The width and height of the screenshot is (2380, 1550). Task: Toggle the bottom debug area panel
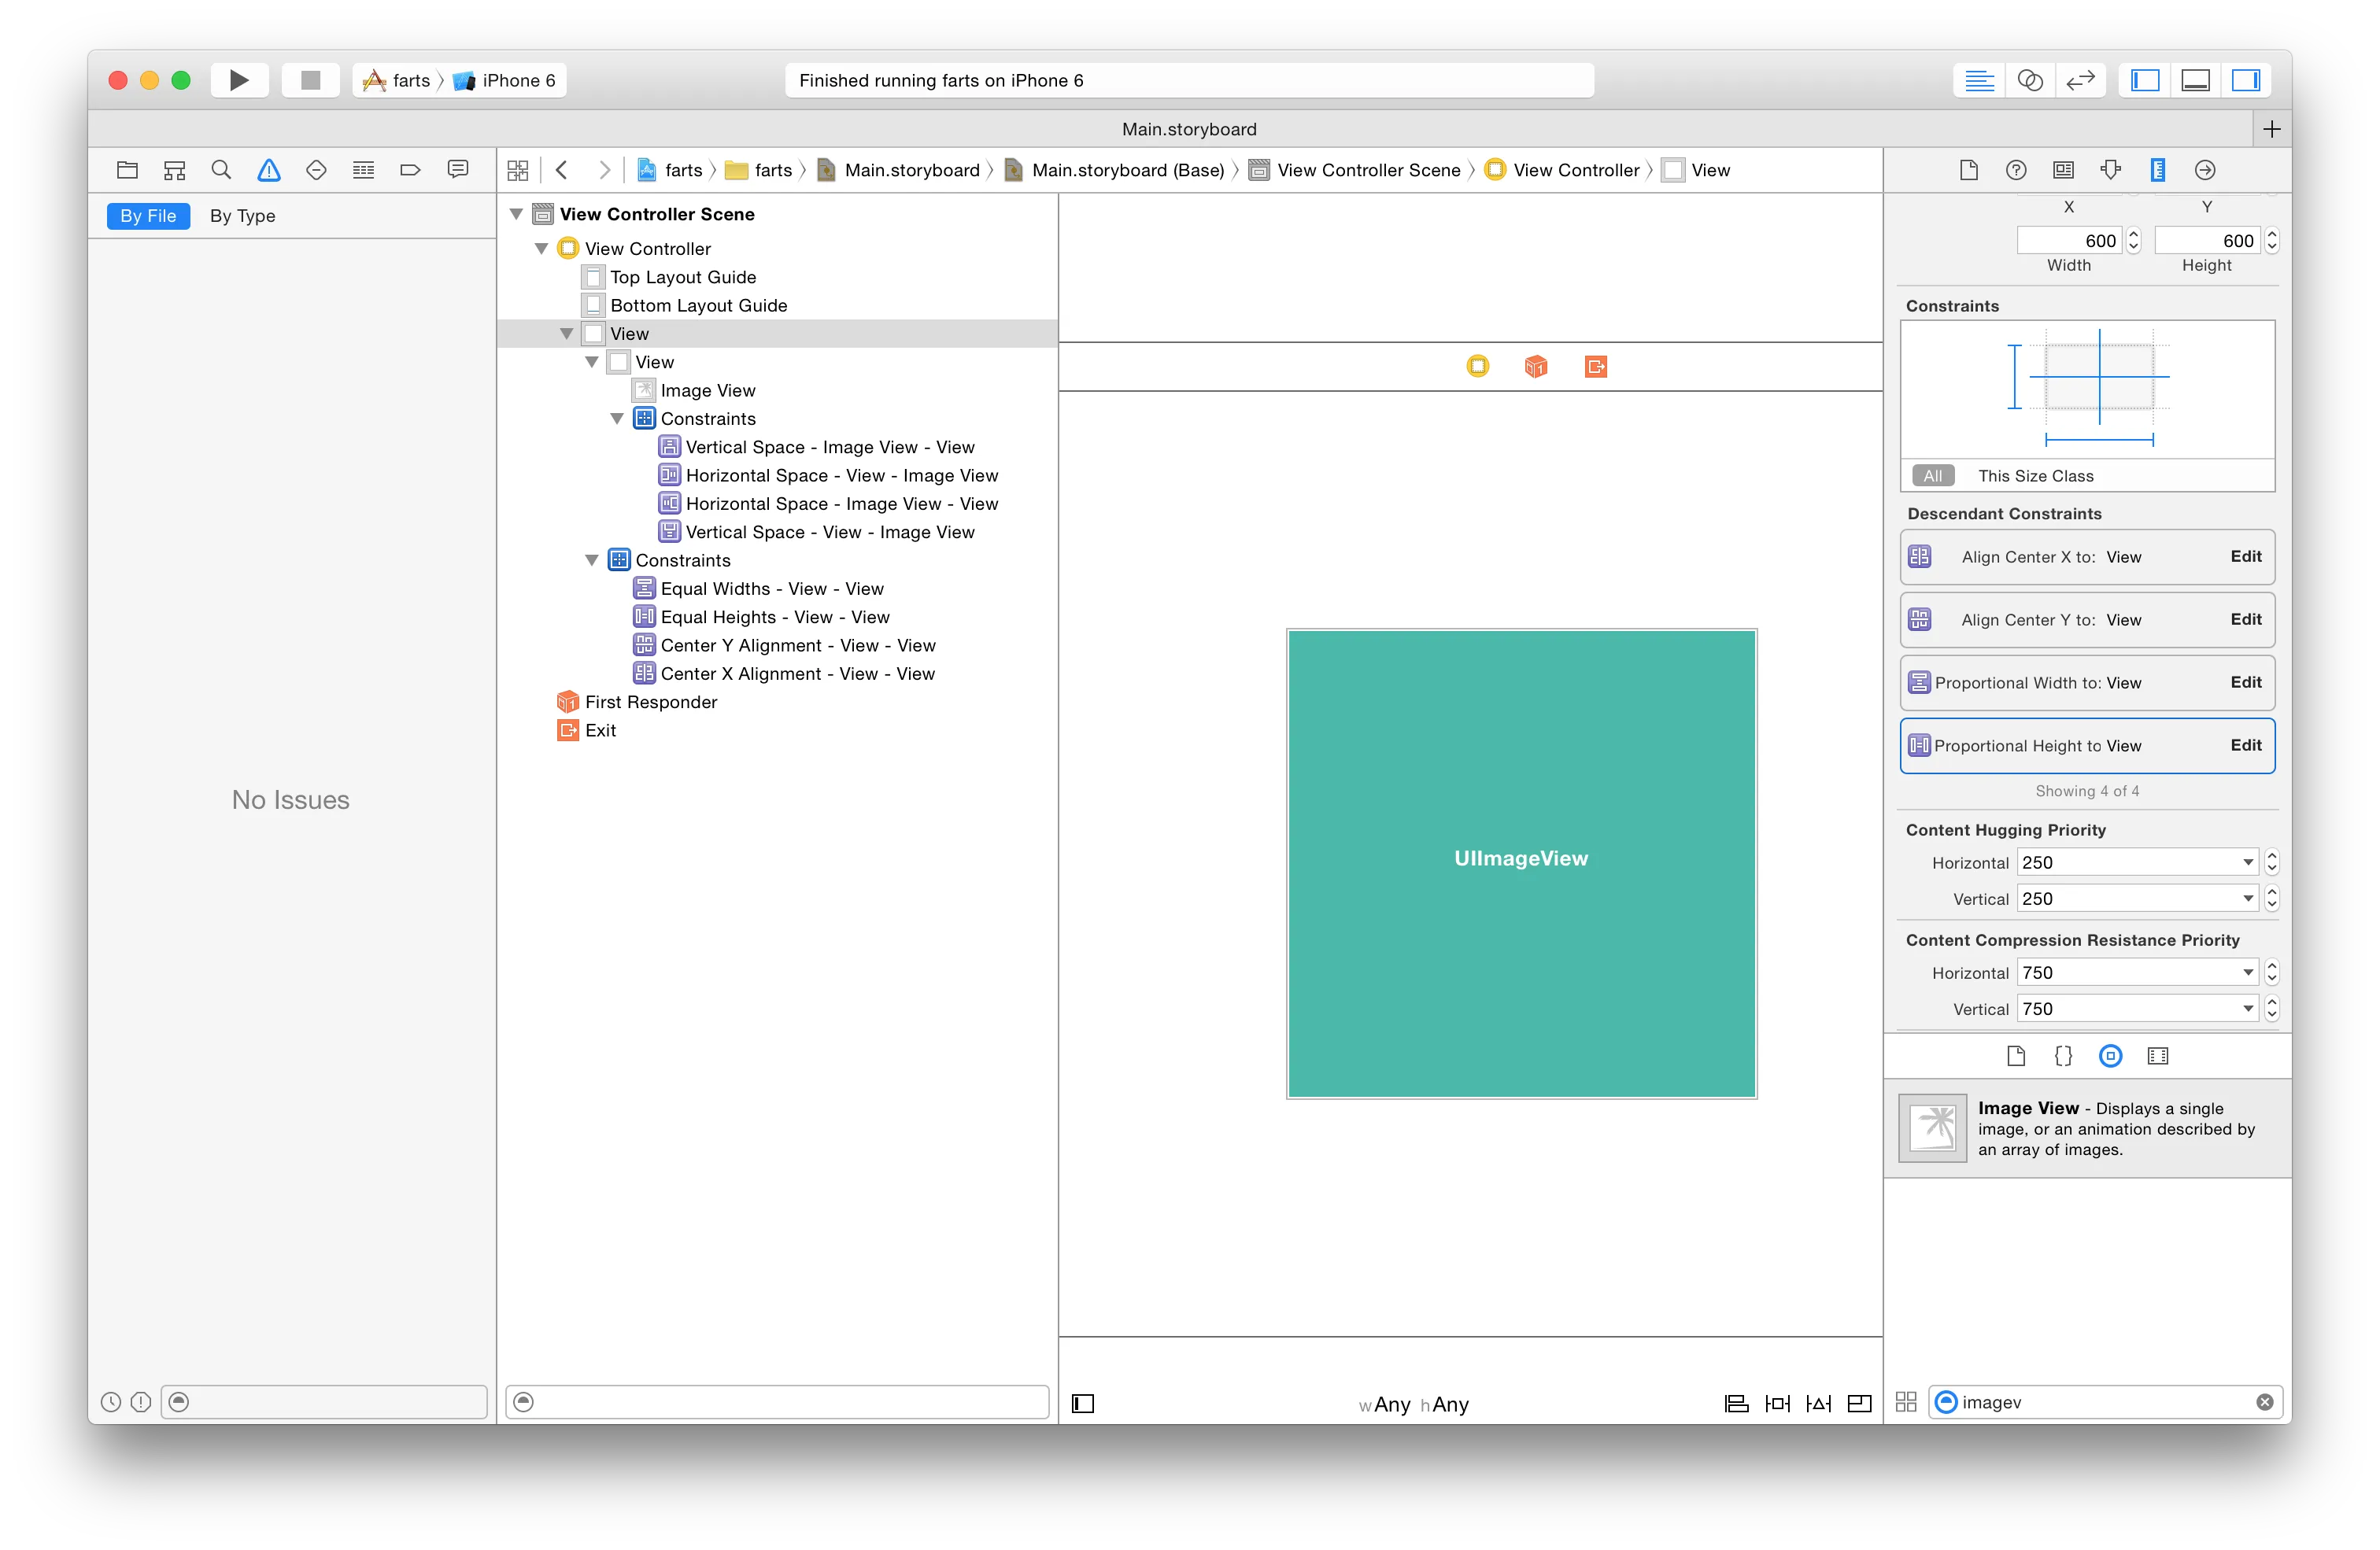click(2195, 80)
